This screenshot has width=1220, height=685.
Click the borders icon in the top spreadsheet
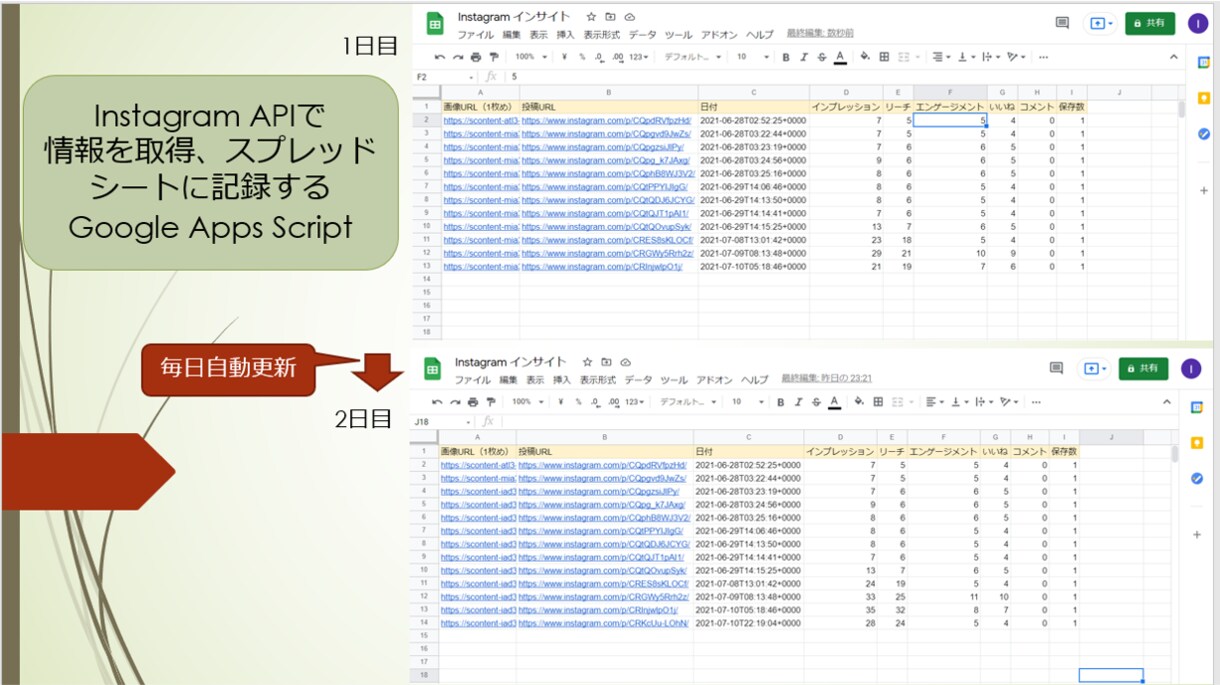point(884,57)
